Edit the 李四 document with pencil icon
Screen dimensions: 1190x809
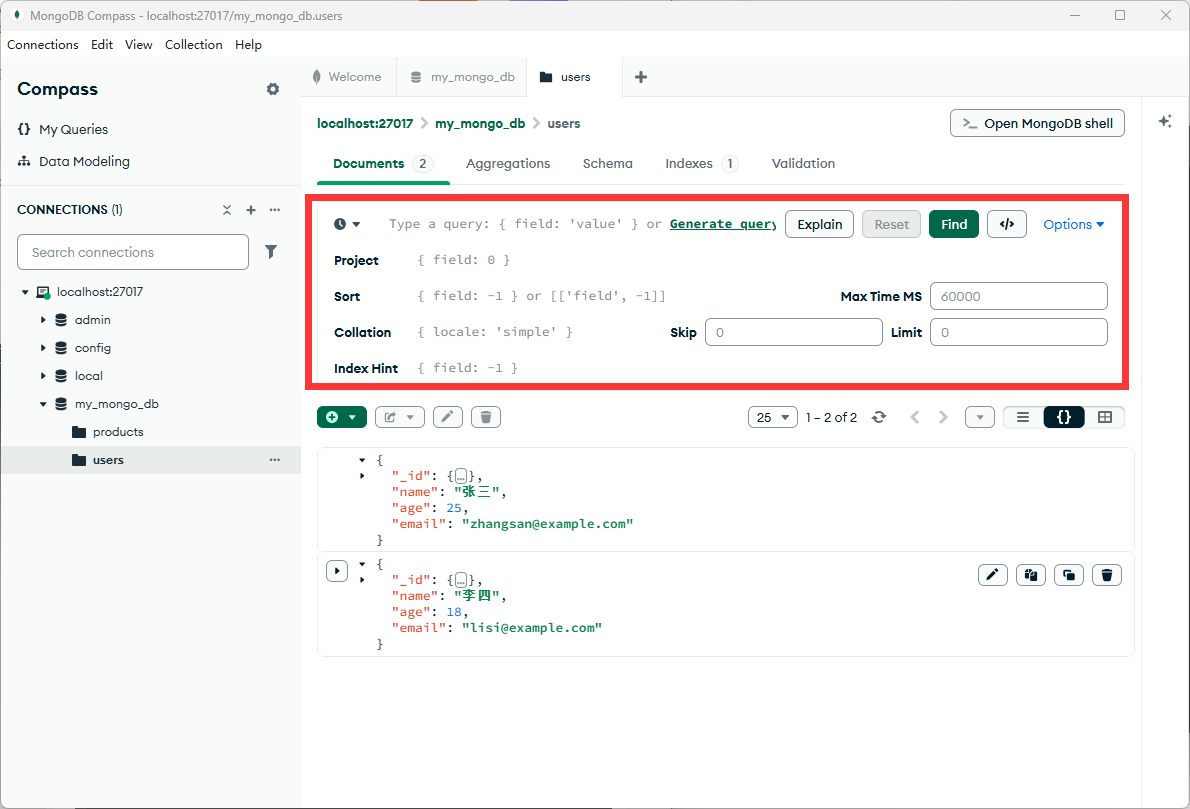coord(993,575)
